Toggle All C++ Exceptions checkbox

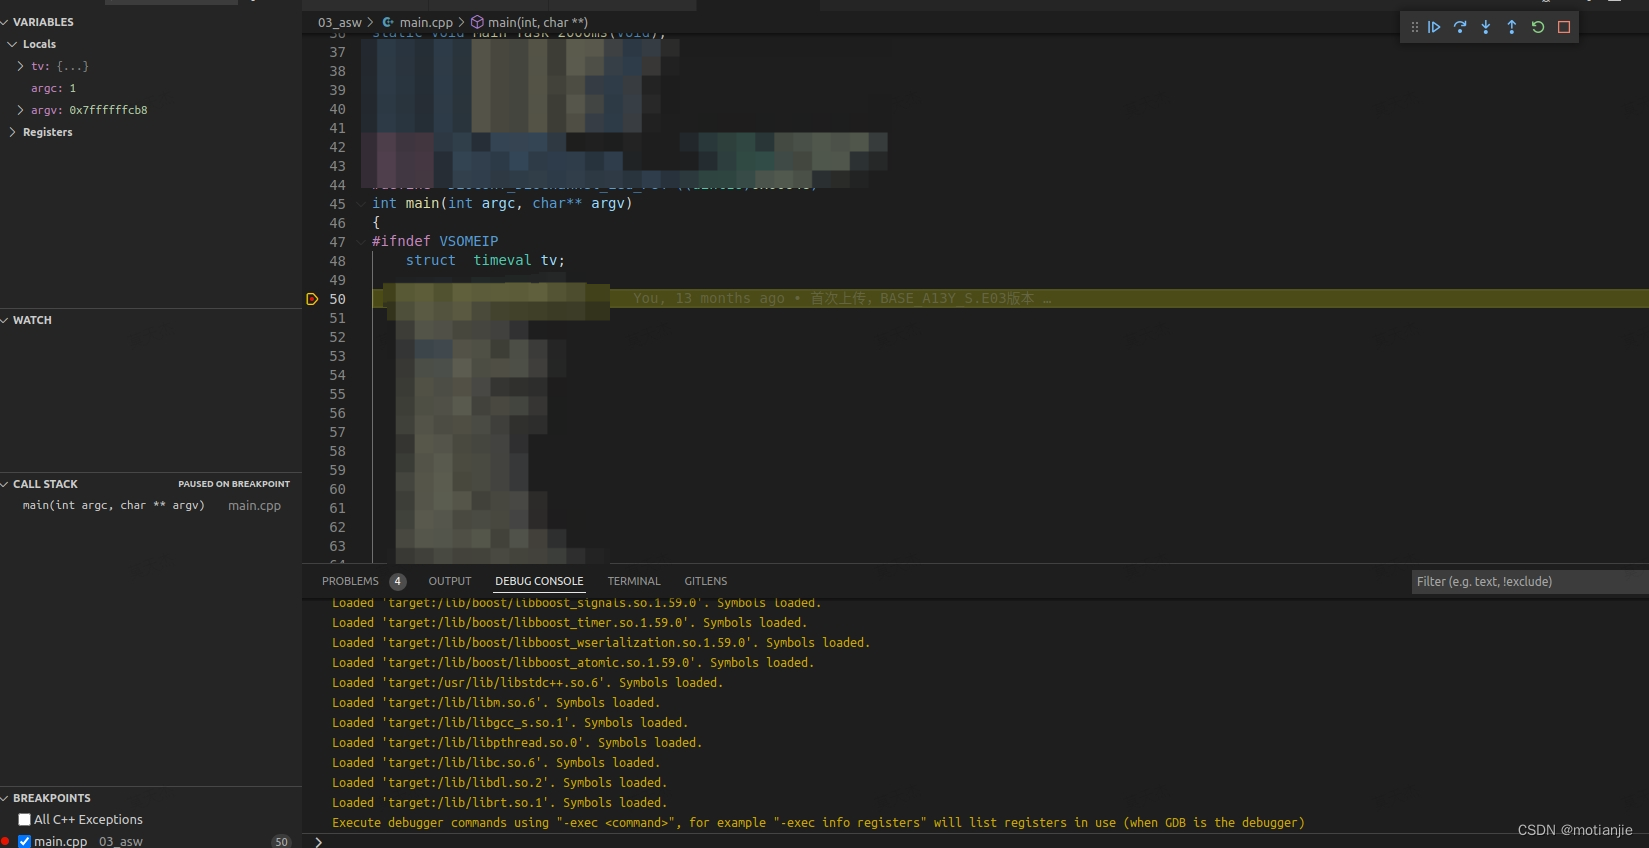(24, 819)
